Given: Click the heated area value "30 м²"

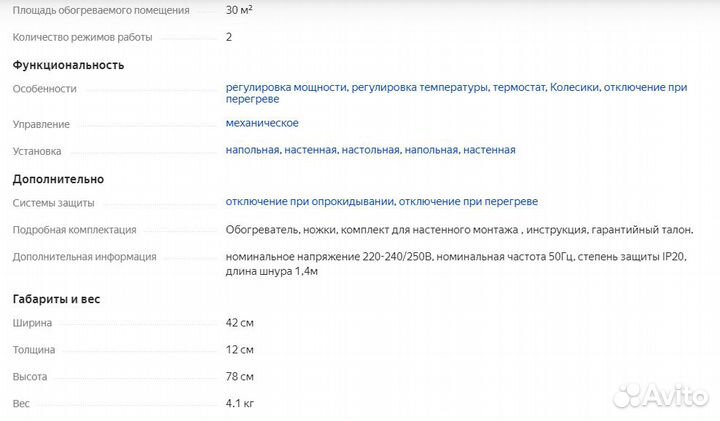Looking at the screenshot, I should [x=239, y=10].
